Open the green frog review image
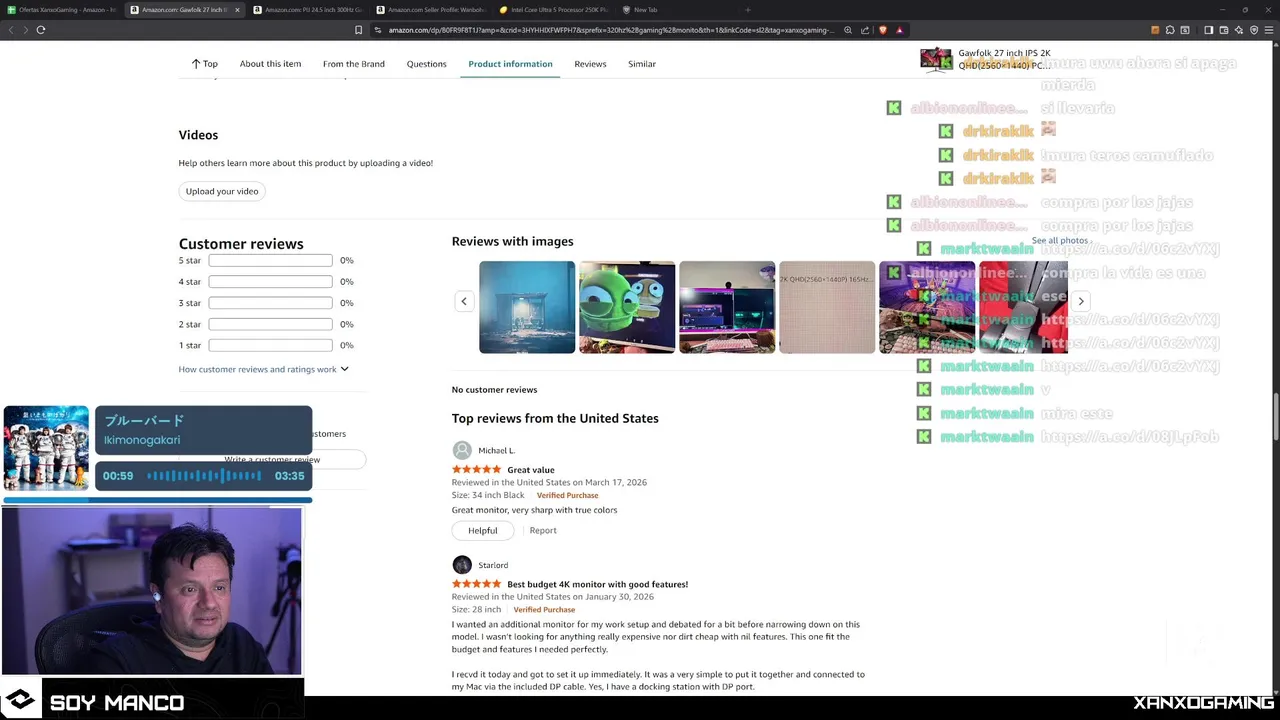The image size is (1280, 720). [627, 307]
